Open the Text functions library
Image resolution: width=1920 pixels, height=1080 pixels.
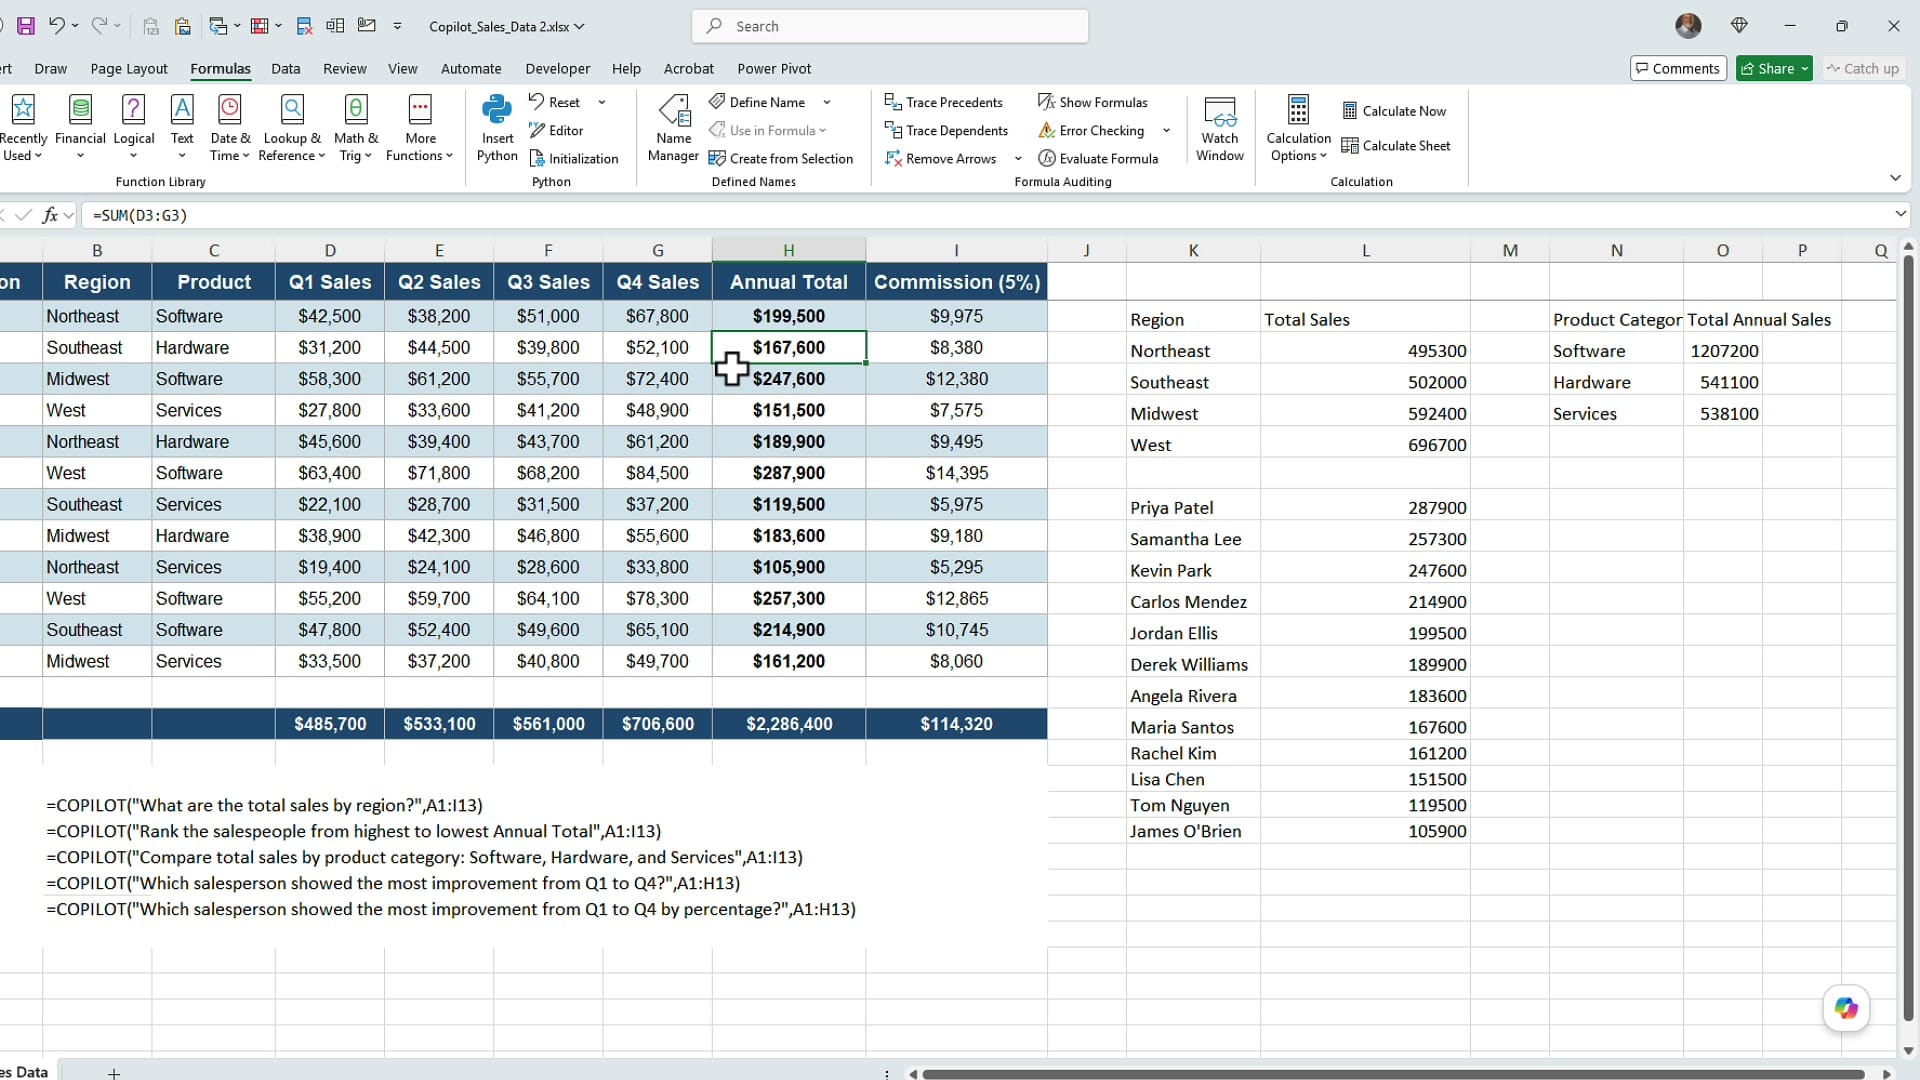coord(182,127)
